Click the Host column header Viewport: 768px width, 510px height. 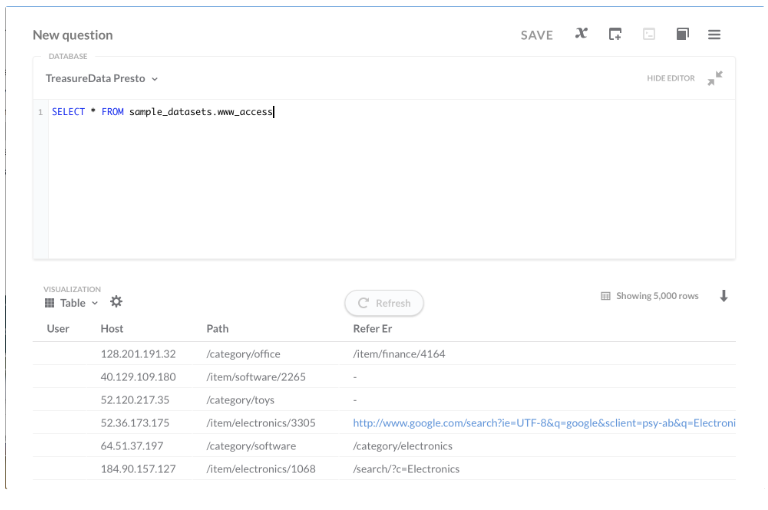click(112, 329)
